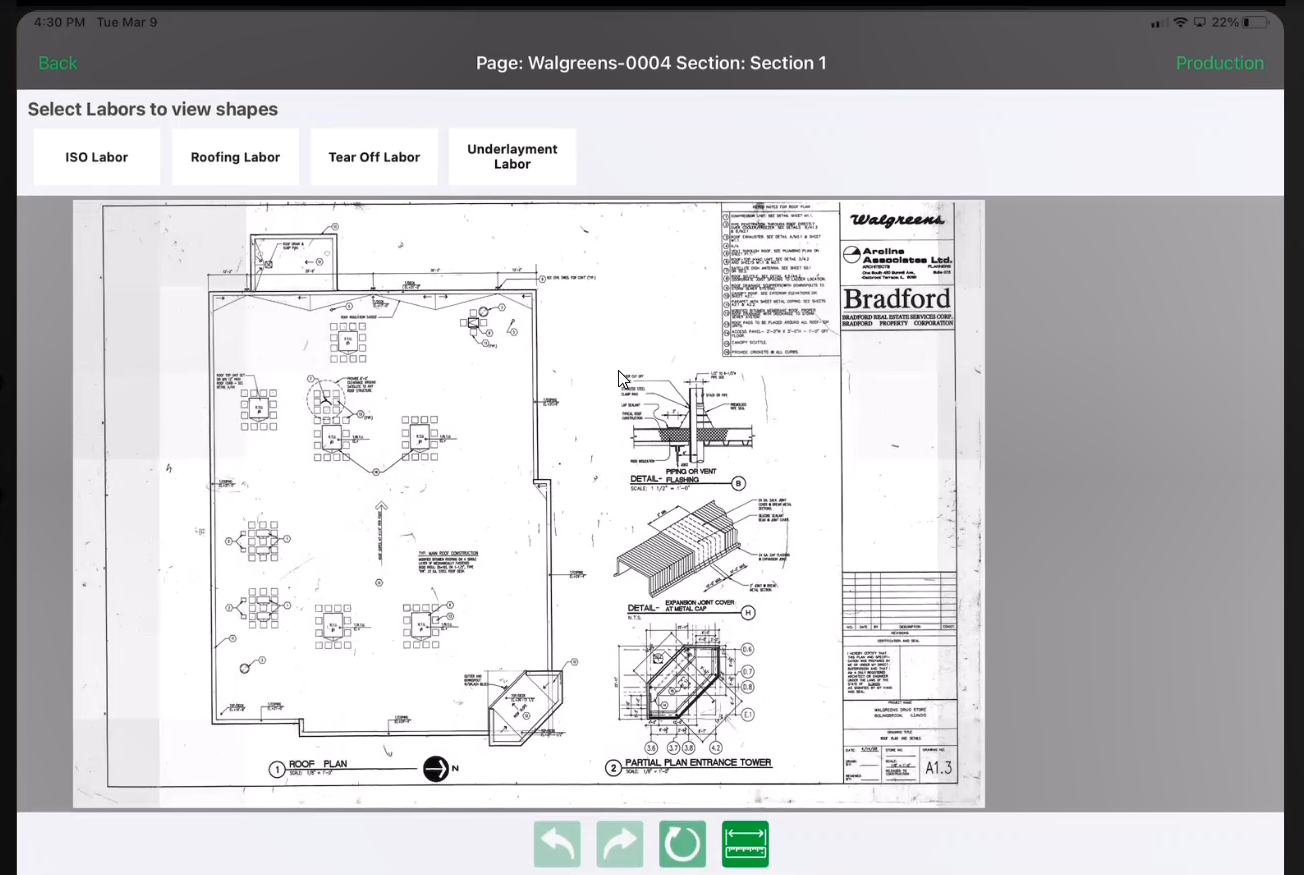Tap the Walgreens logo on the blueprint

[897, 219]
